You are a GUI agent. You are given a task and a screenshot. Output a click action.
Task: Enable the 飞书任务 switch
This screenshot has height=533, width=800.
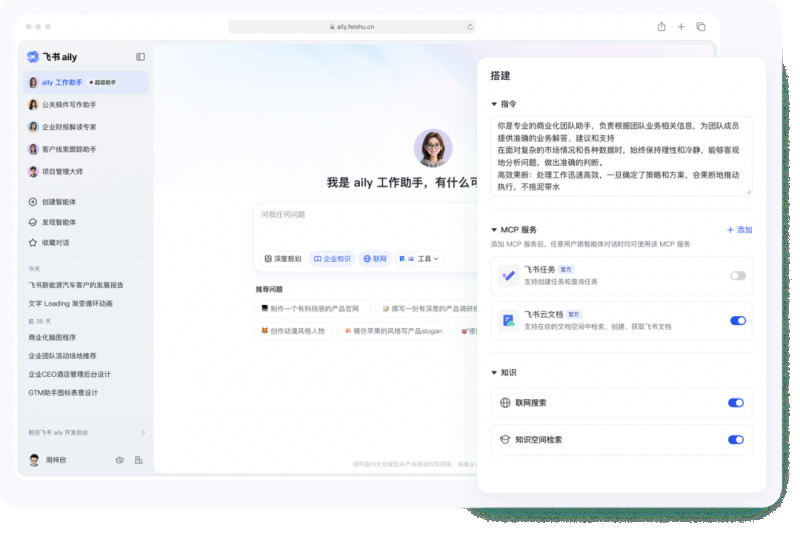pyautogui.click(x=738, y=276)
